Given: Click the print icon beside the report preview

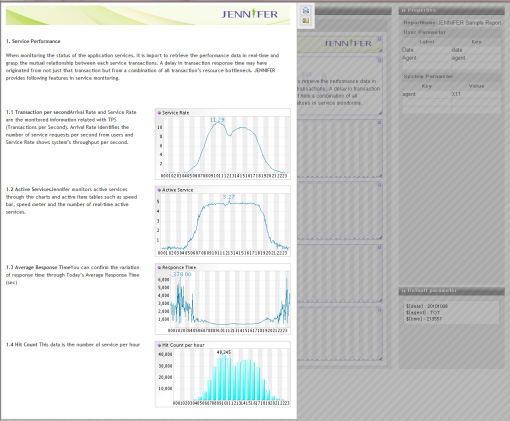Looking at the screenshot, I should [x=306, y=10].
